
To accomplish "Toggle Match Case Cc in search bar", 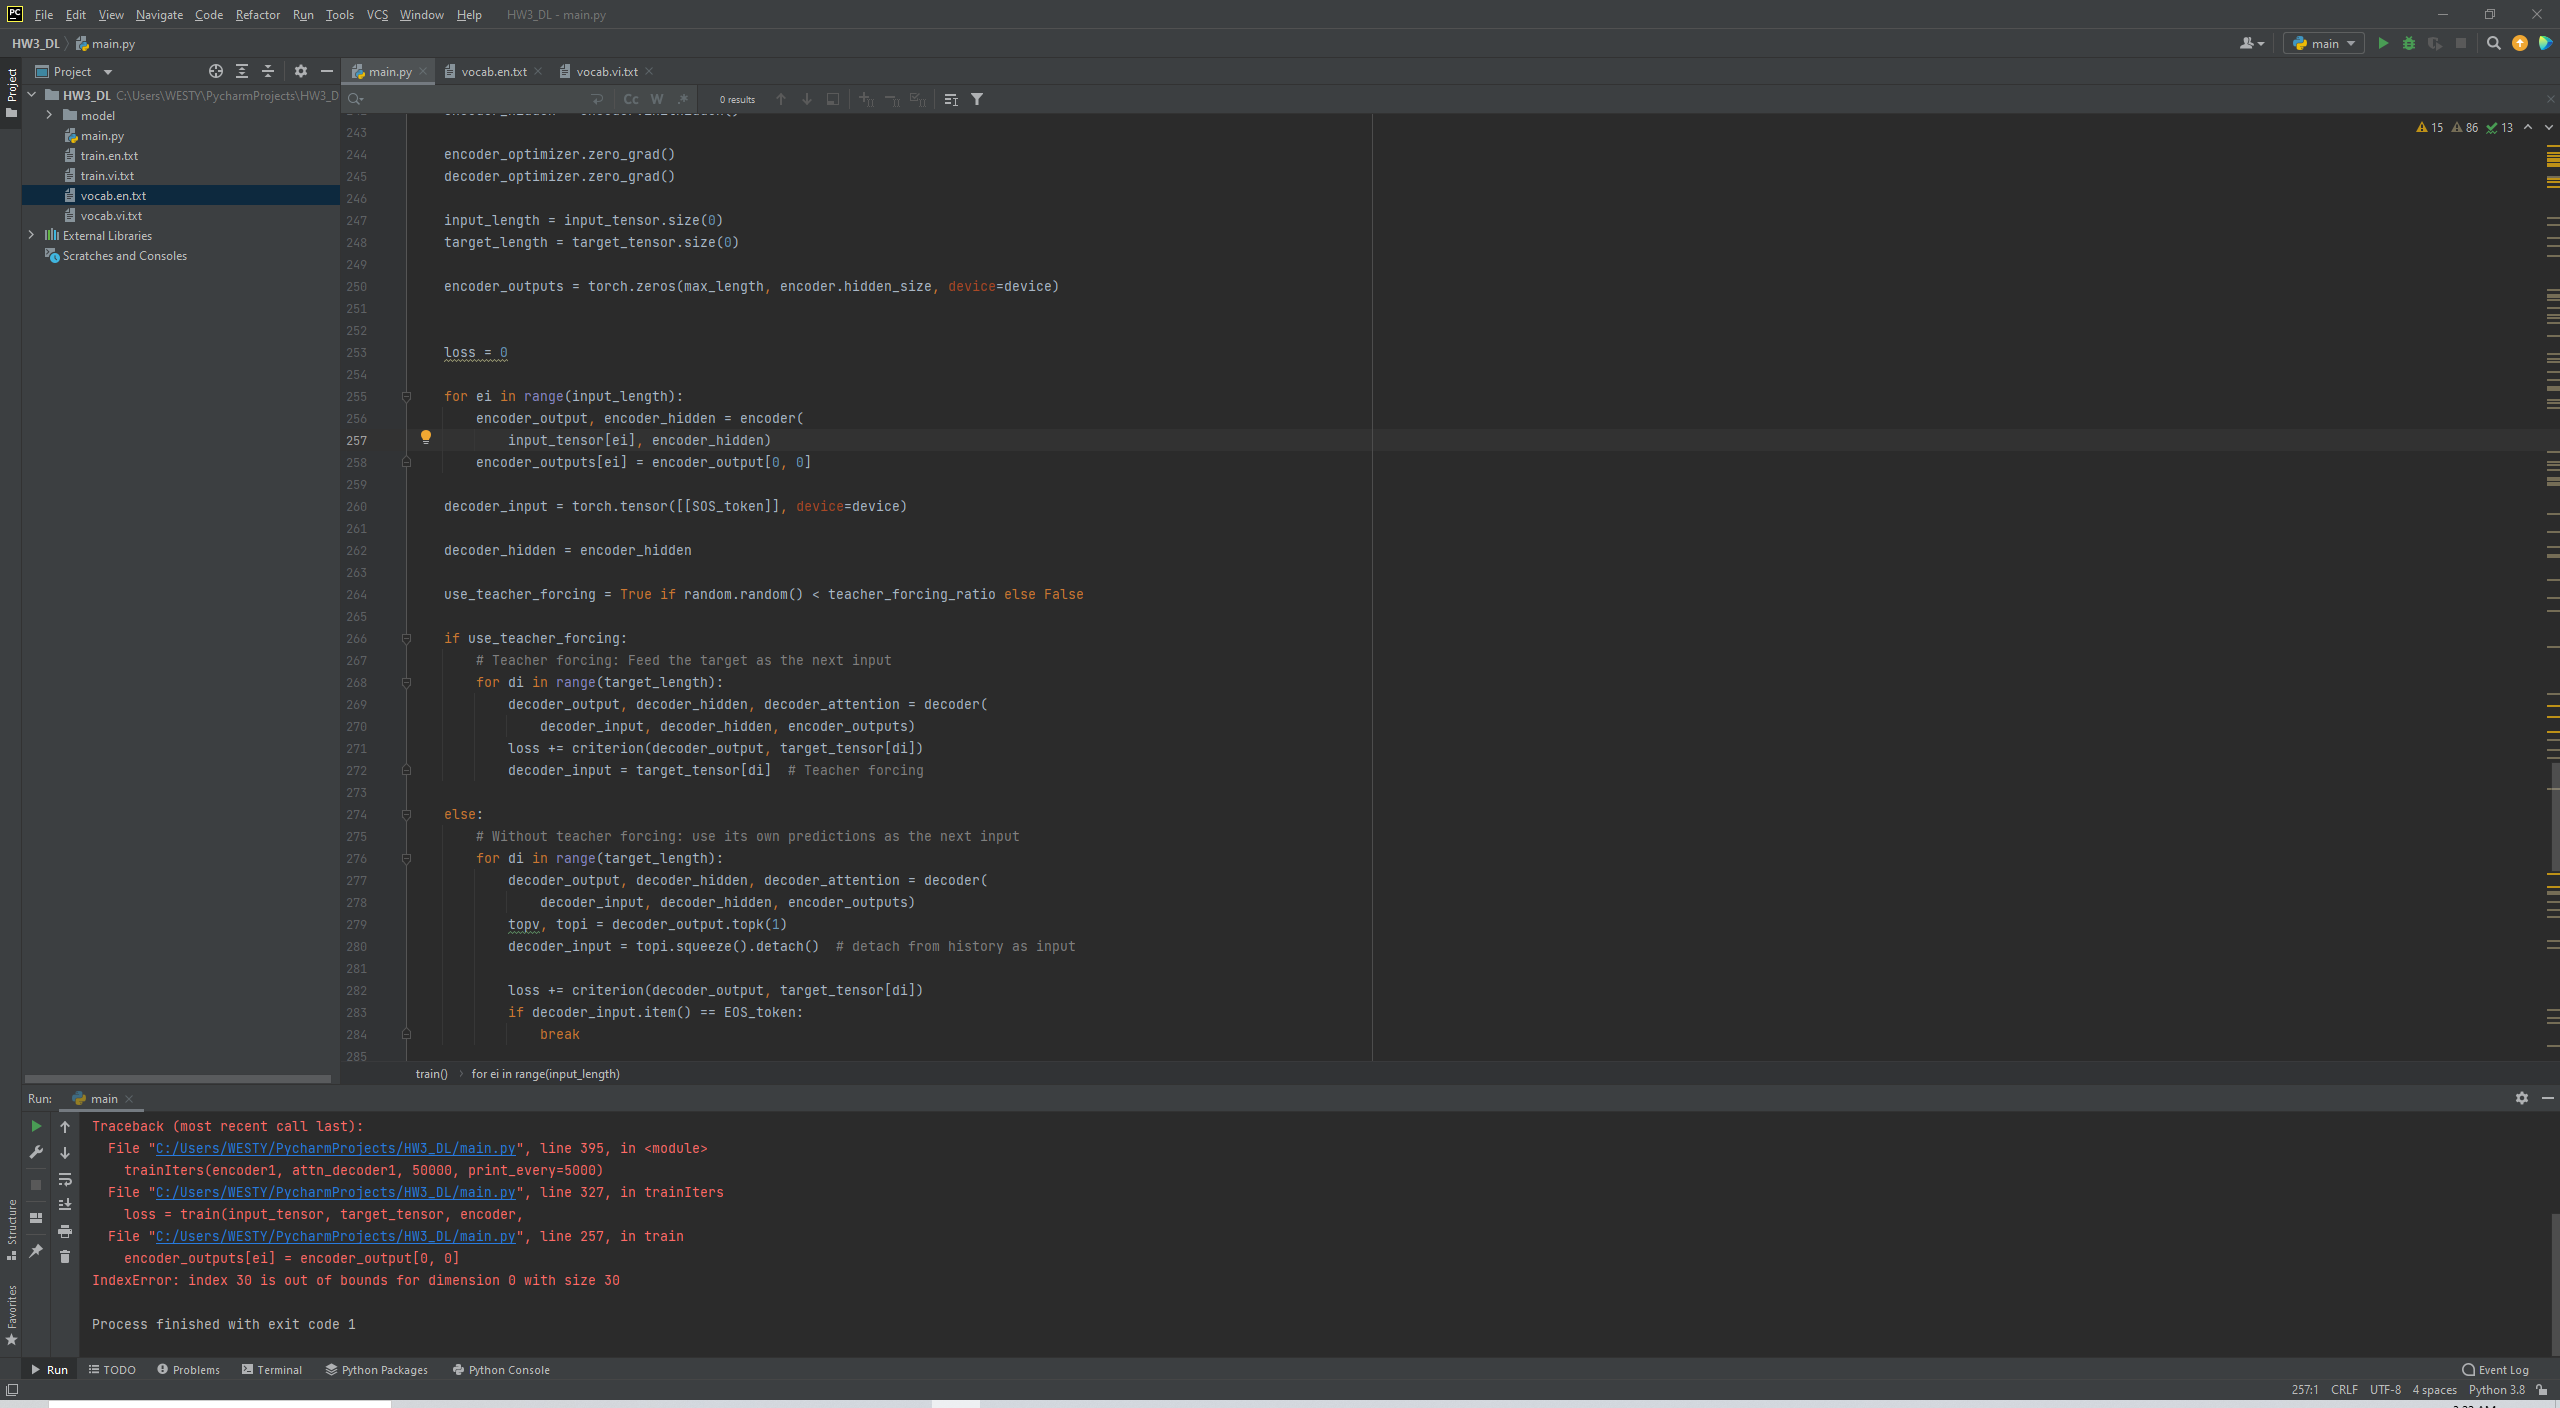I will tap(630, 99).
